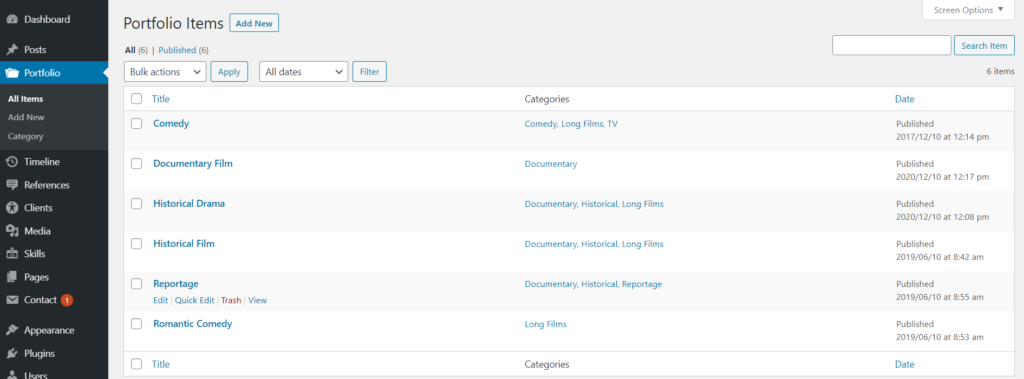The height and width of the screenshot is (379, 1024).
Task: Click the Timeline clock icon
Action: (12, 162)
